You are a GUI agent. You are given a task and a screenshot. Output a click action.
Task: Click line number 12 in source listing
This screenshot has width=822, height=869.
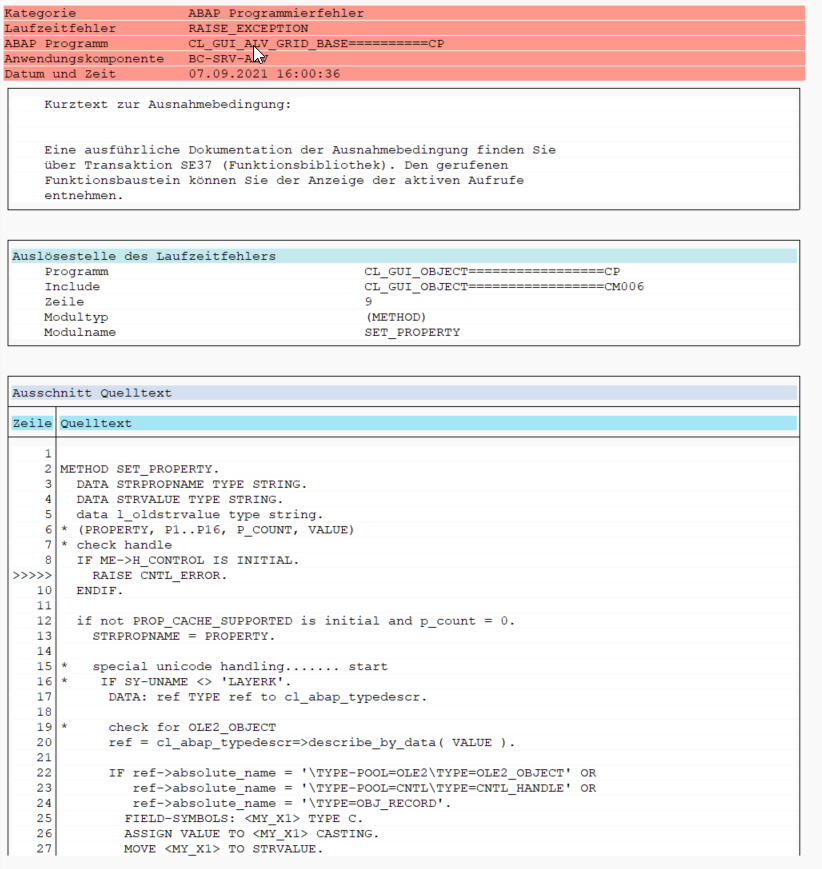[x=44, y=621]
